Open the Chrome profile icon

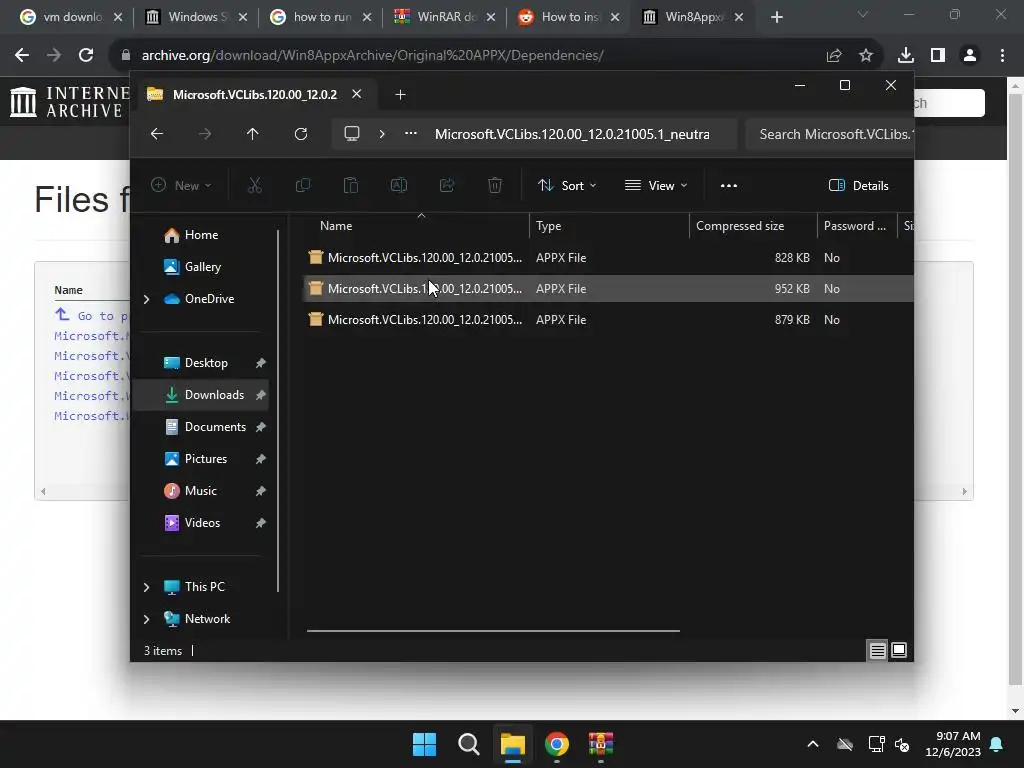pos(970,56)
